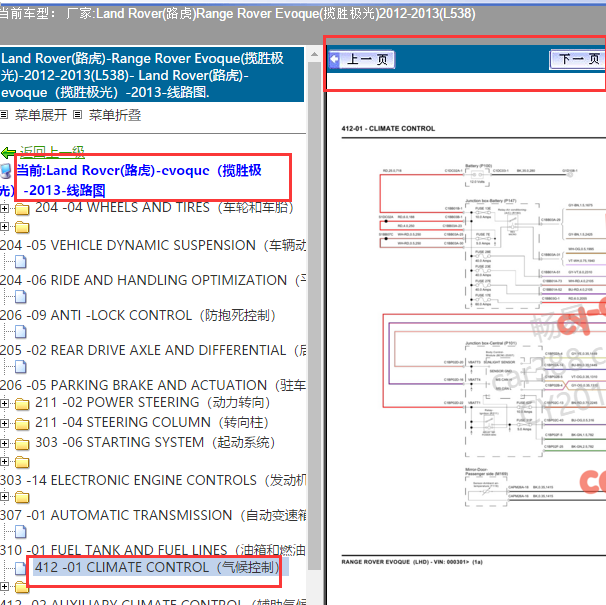Click the 上一页 previous page button
This screenshot has height=605, width=606.
click(x=362, y=60)
